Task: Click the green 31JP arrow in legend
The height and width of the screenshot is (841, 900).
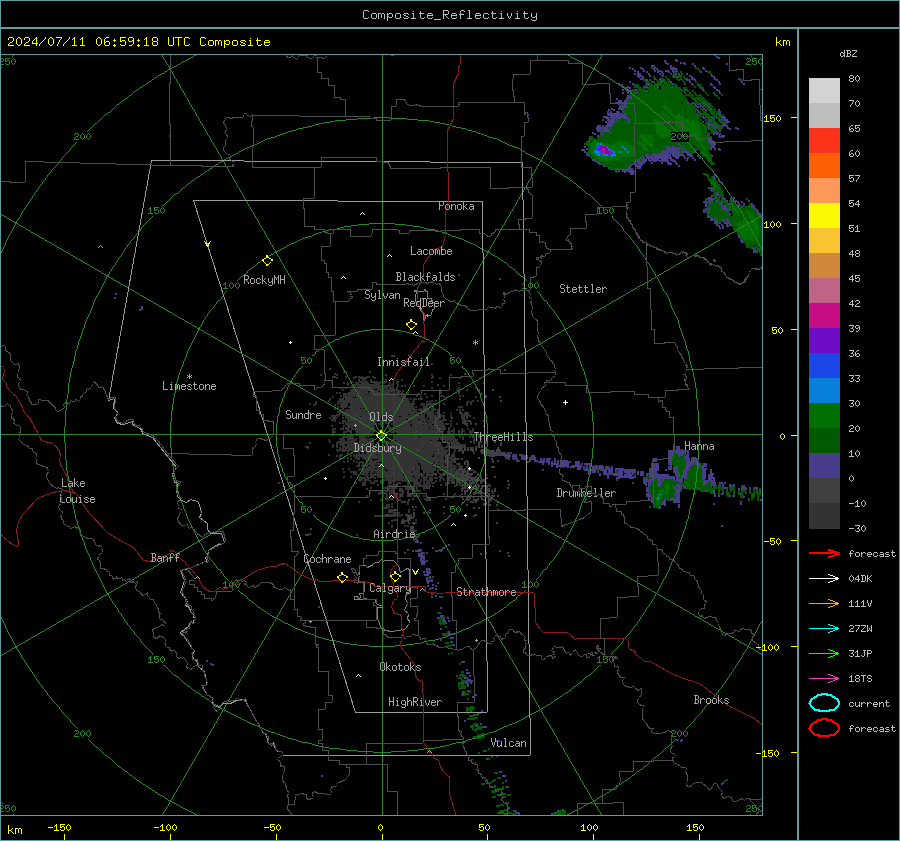Action: 824,653
